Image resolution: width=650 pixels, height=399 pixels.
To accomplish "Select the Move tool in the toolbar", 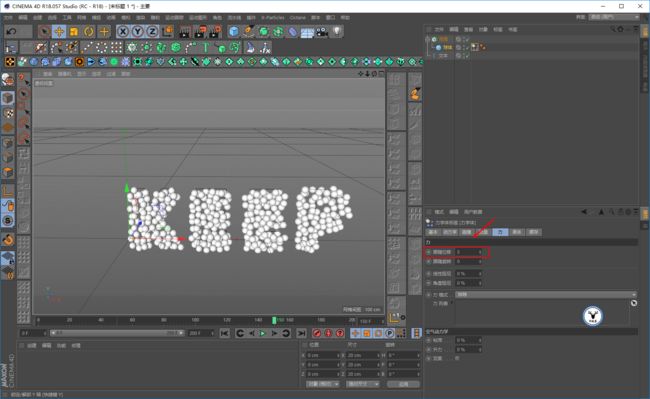I will (59, 31).
